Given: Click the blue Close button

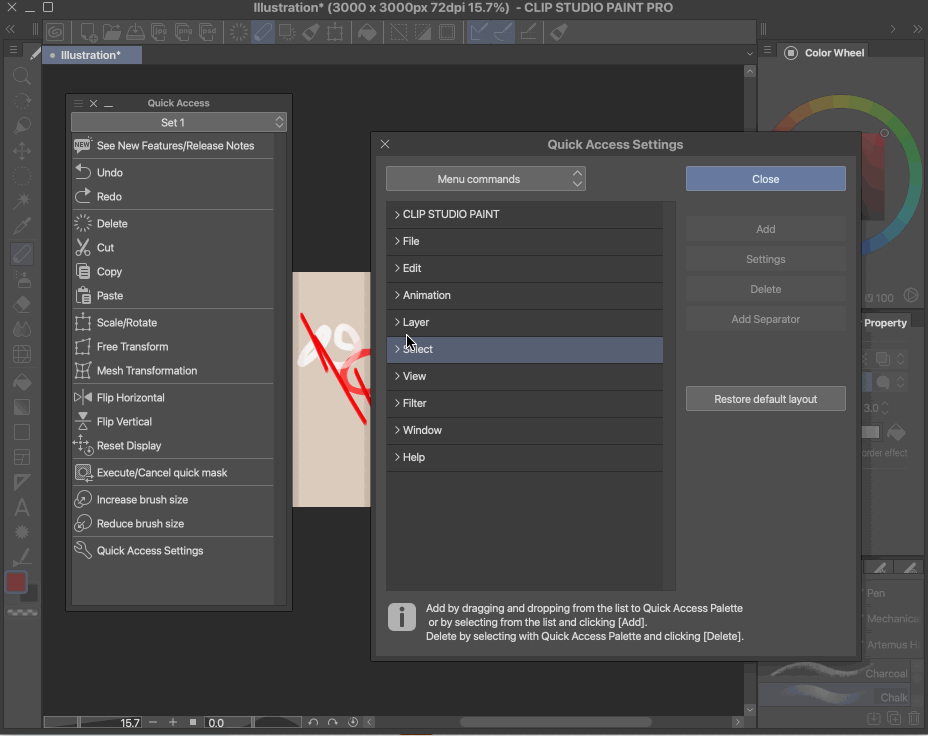Looking at the screenshot, I should point(765,179).
